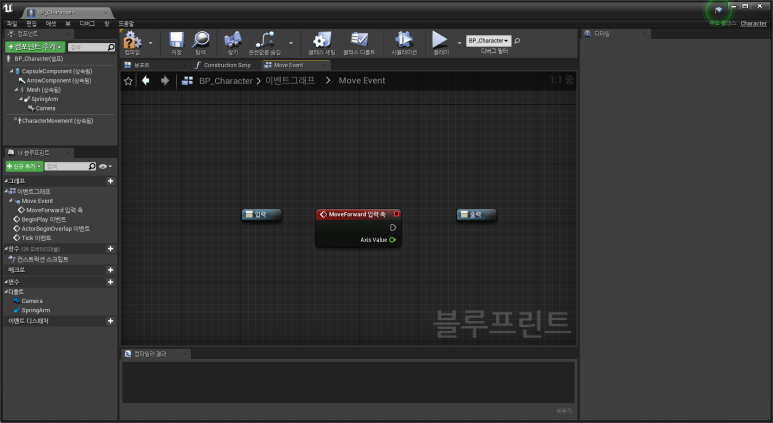Image resolution: width=773 pixels, height=423 pixels.
Task: Open the 편집 menu
Action: [x=32, y=24]
